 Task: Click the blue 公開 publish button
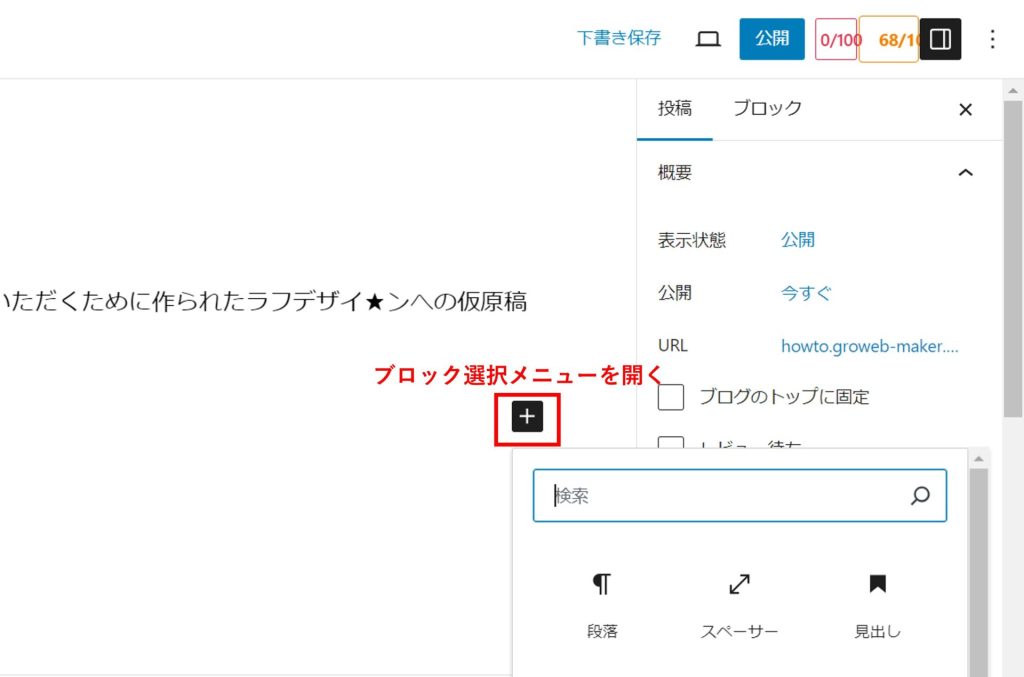pos(771,39)
